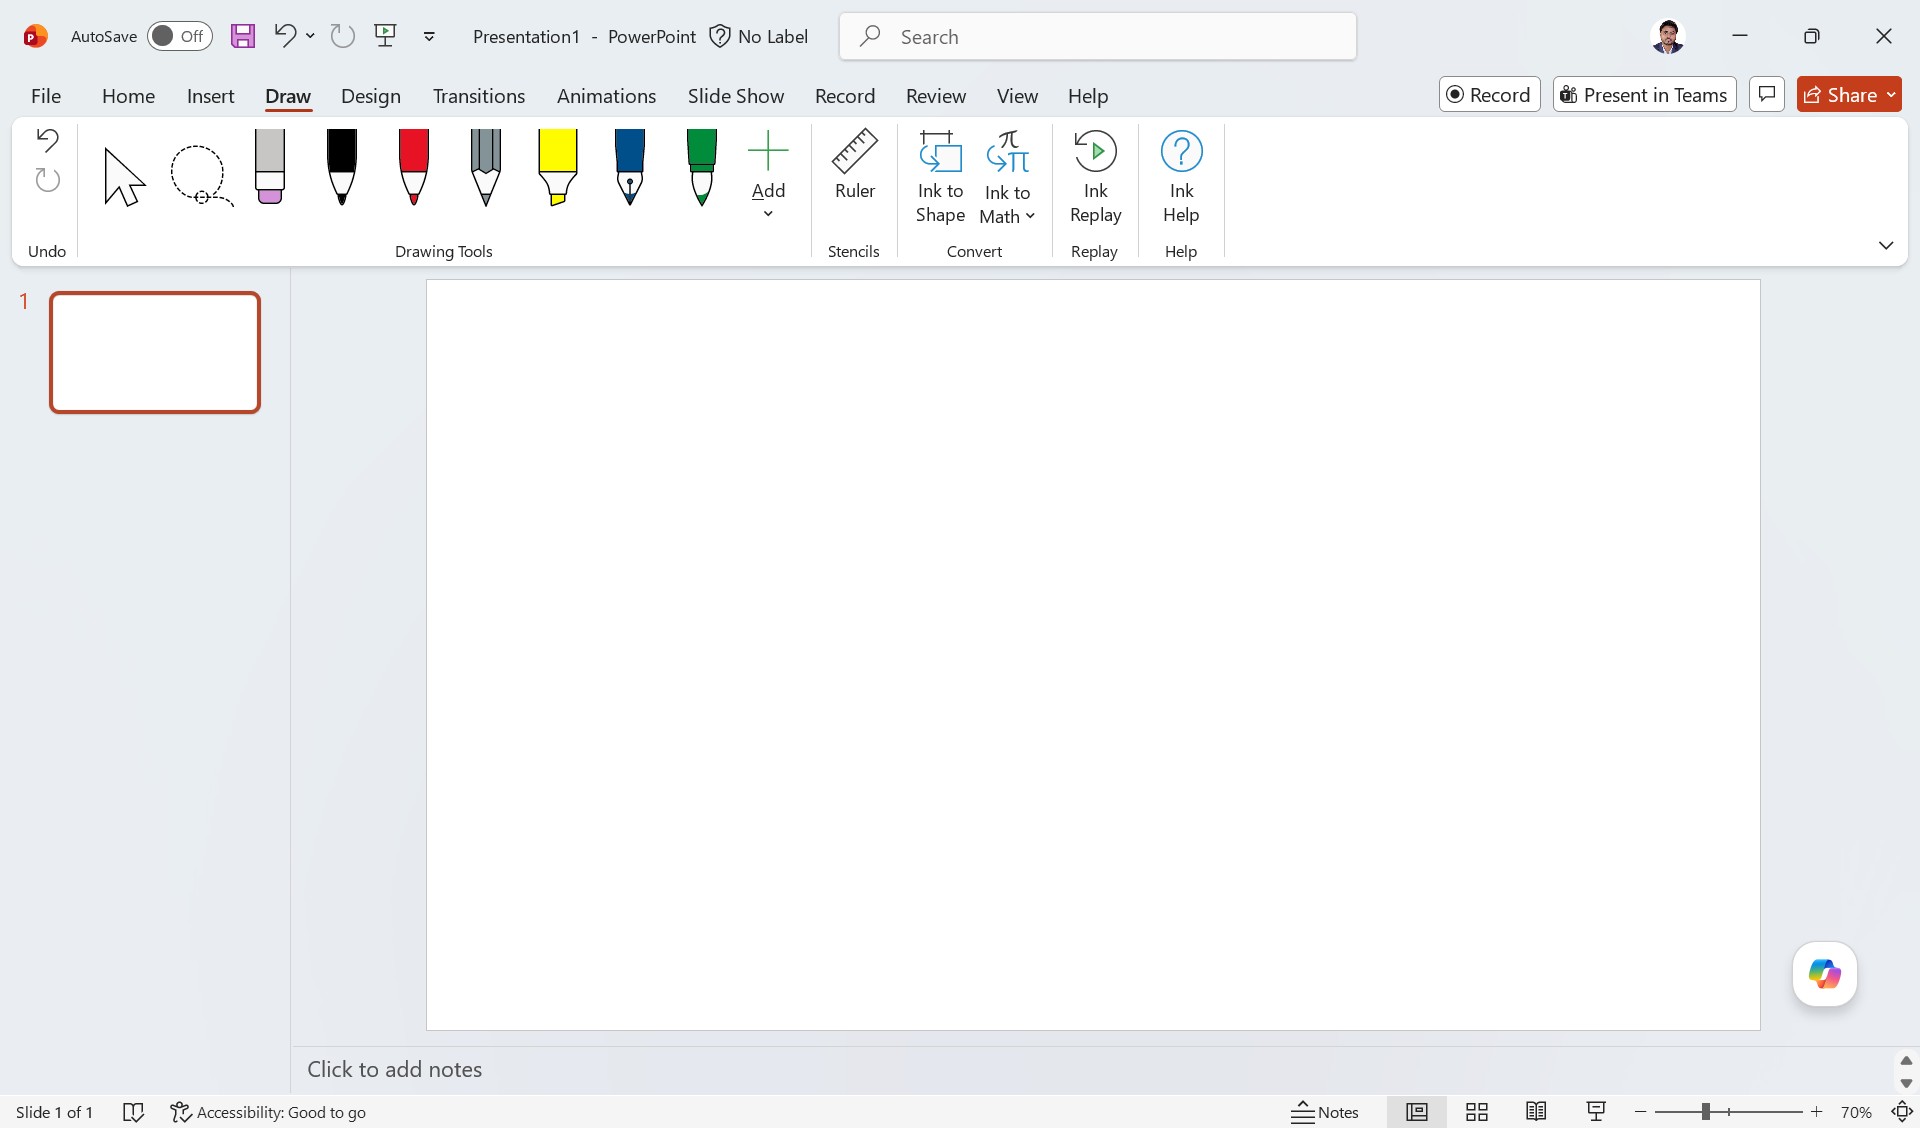Image resolution: width=1920 pixels, height=1128 pixels.
Task: Open the Comments pane icon
Action: pyautogui.click(x=1767, y=94)
